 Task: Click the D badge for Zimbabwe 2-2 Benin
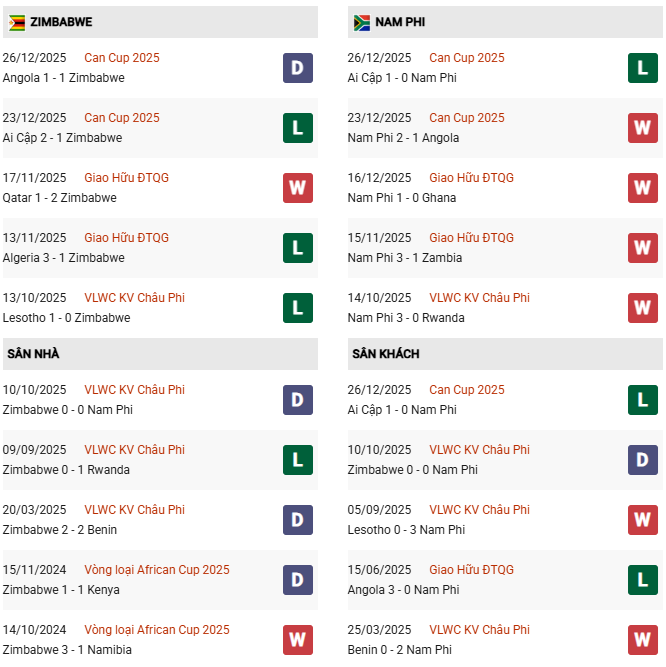point(297,520)
